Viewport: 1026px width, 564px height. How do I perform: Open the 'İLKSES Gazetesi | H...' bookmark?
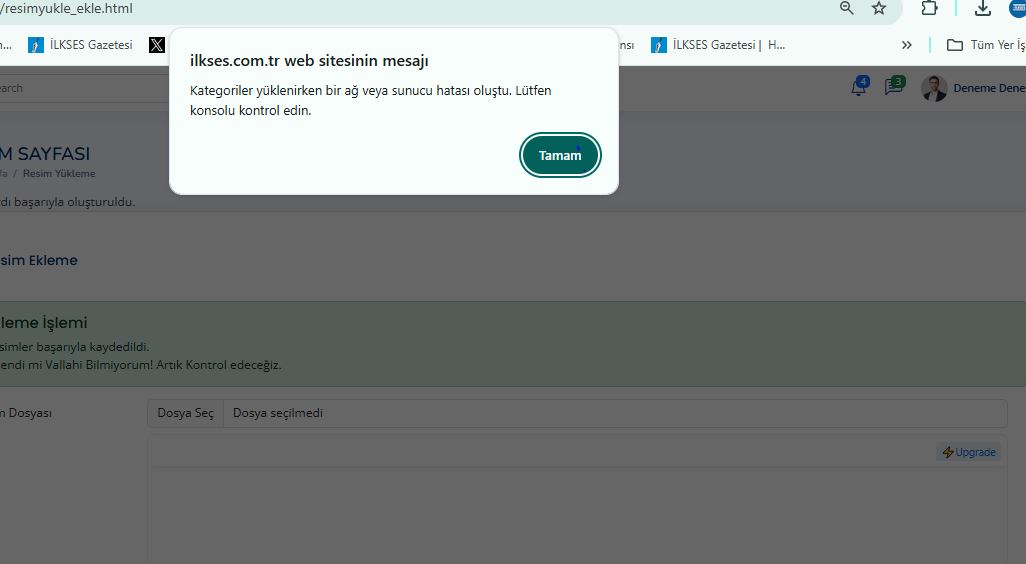[719, 45]
